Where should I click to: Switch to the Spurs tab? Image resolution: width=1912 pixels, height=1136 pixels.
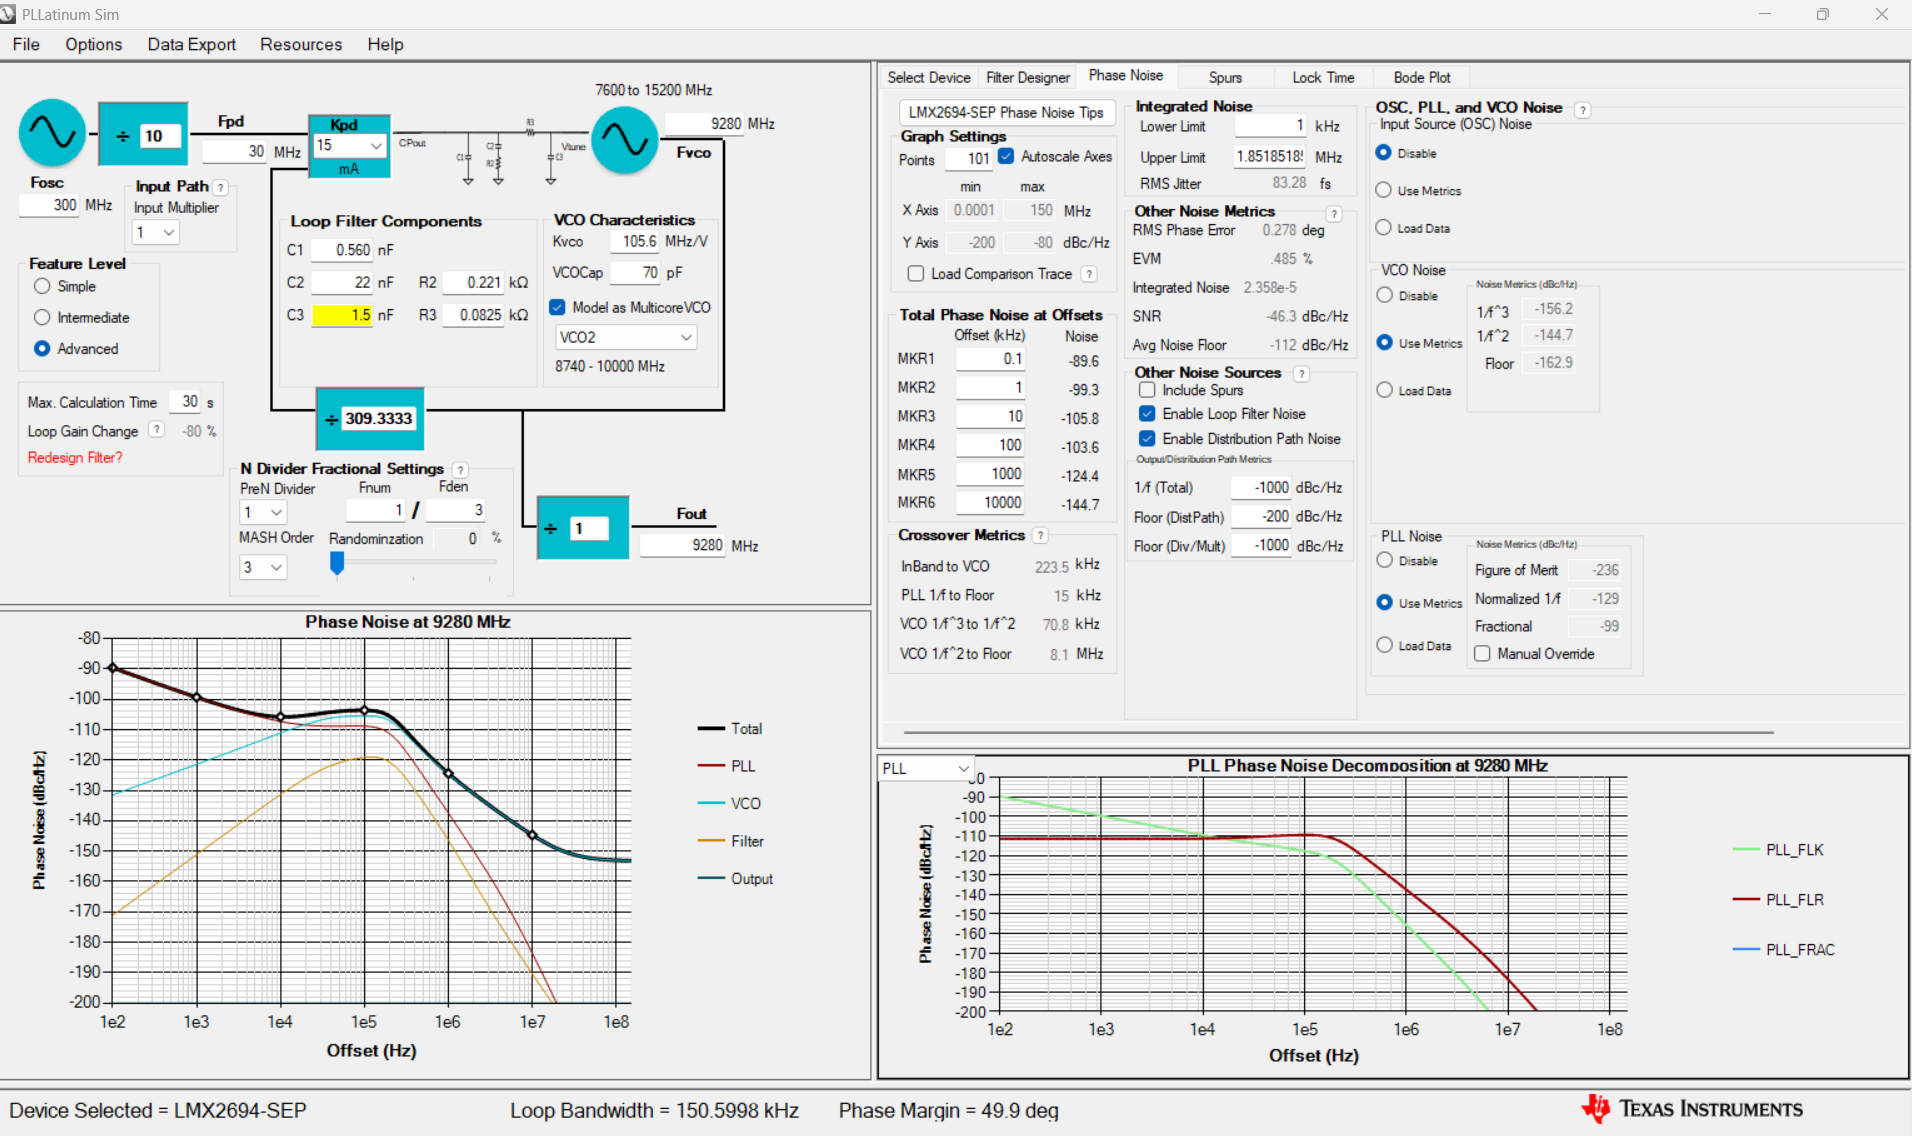tap(1225, 77)
